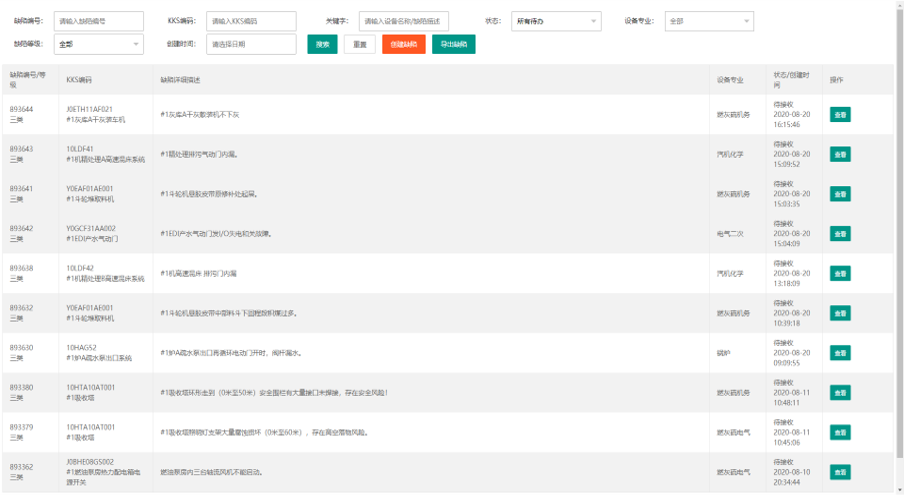Screen dimensions: 904x495
Task: Expand the 设备专业 dropdown
Action: point(708,21)
